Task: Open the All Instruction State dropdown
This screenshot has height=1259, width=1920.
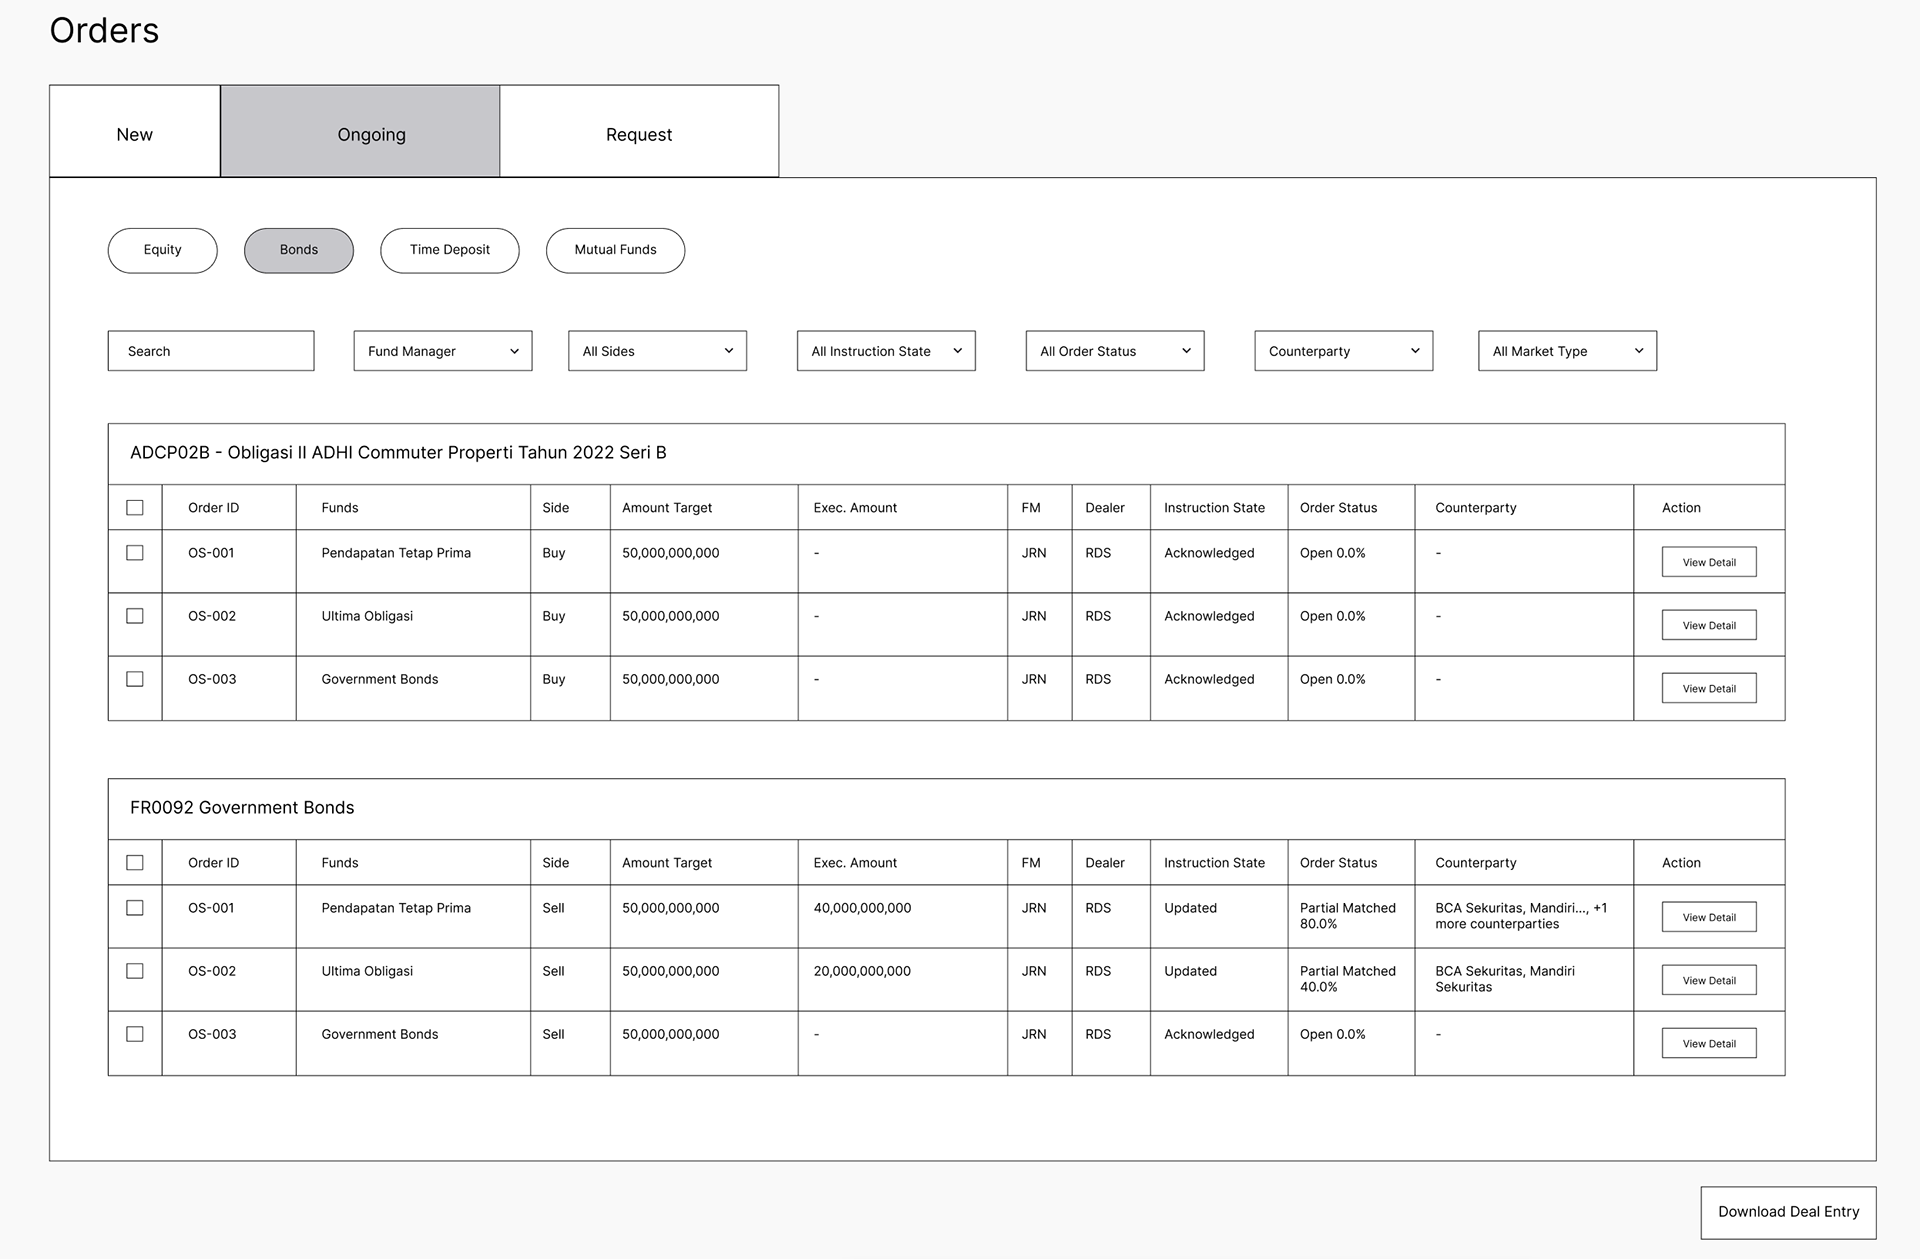Action: pyautogui.click(x=886, y=351)
